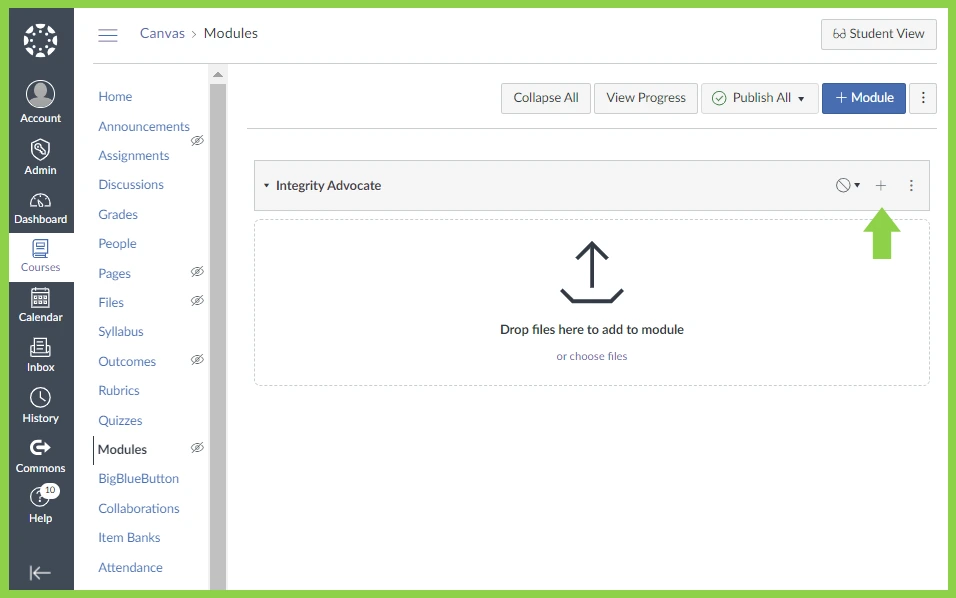Click the Integrity Advocate module title
This screenshot has height=598, width=956.
(328, 185)
